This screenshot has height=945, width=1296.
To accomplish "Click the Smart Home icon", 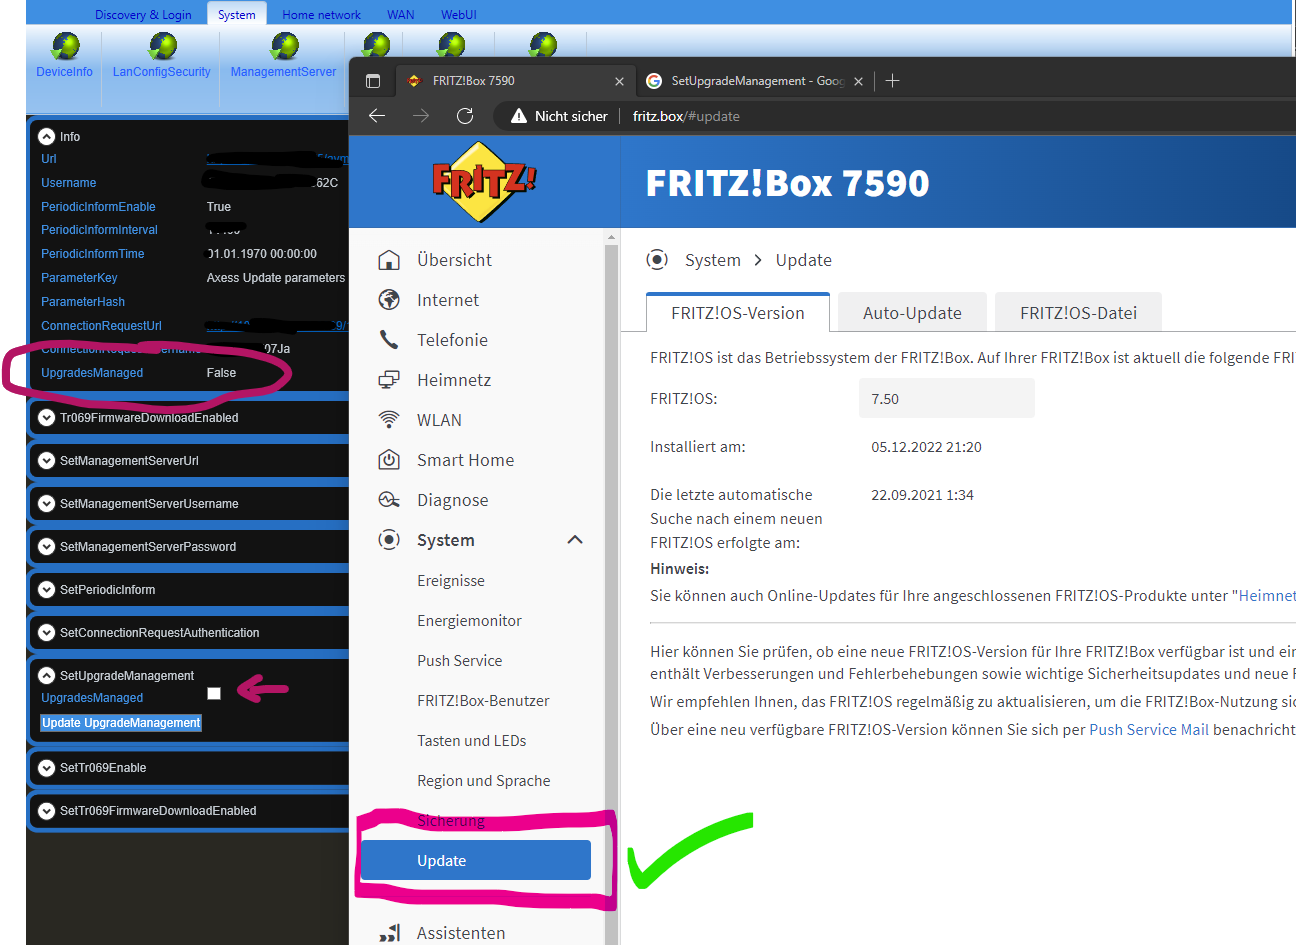I will click(x=389, y=460).
